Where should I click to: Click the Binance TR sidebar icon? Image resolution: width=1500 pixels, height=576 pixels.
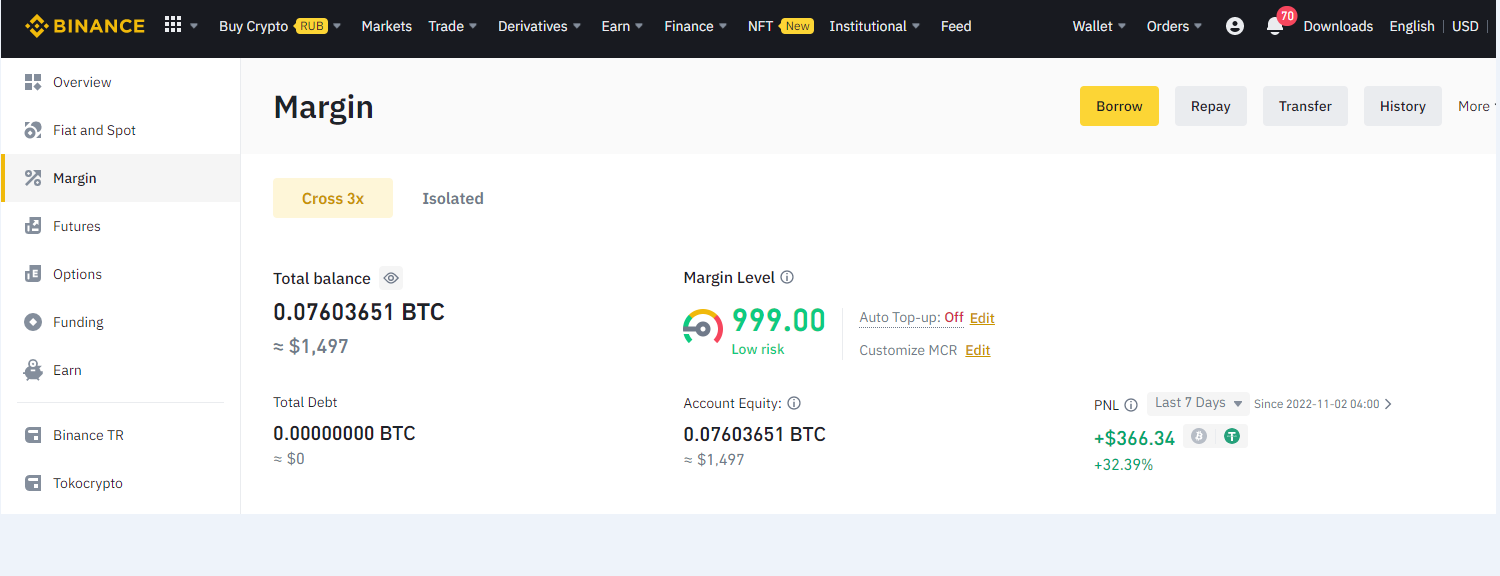[33, 435]
